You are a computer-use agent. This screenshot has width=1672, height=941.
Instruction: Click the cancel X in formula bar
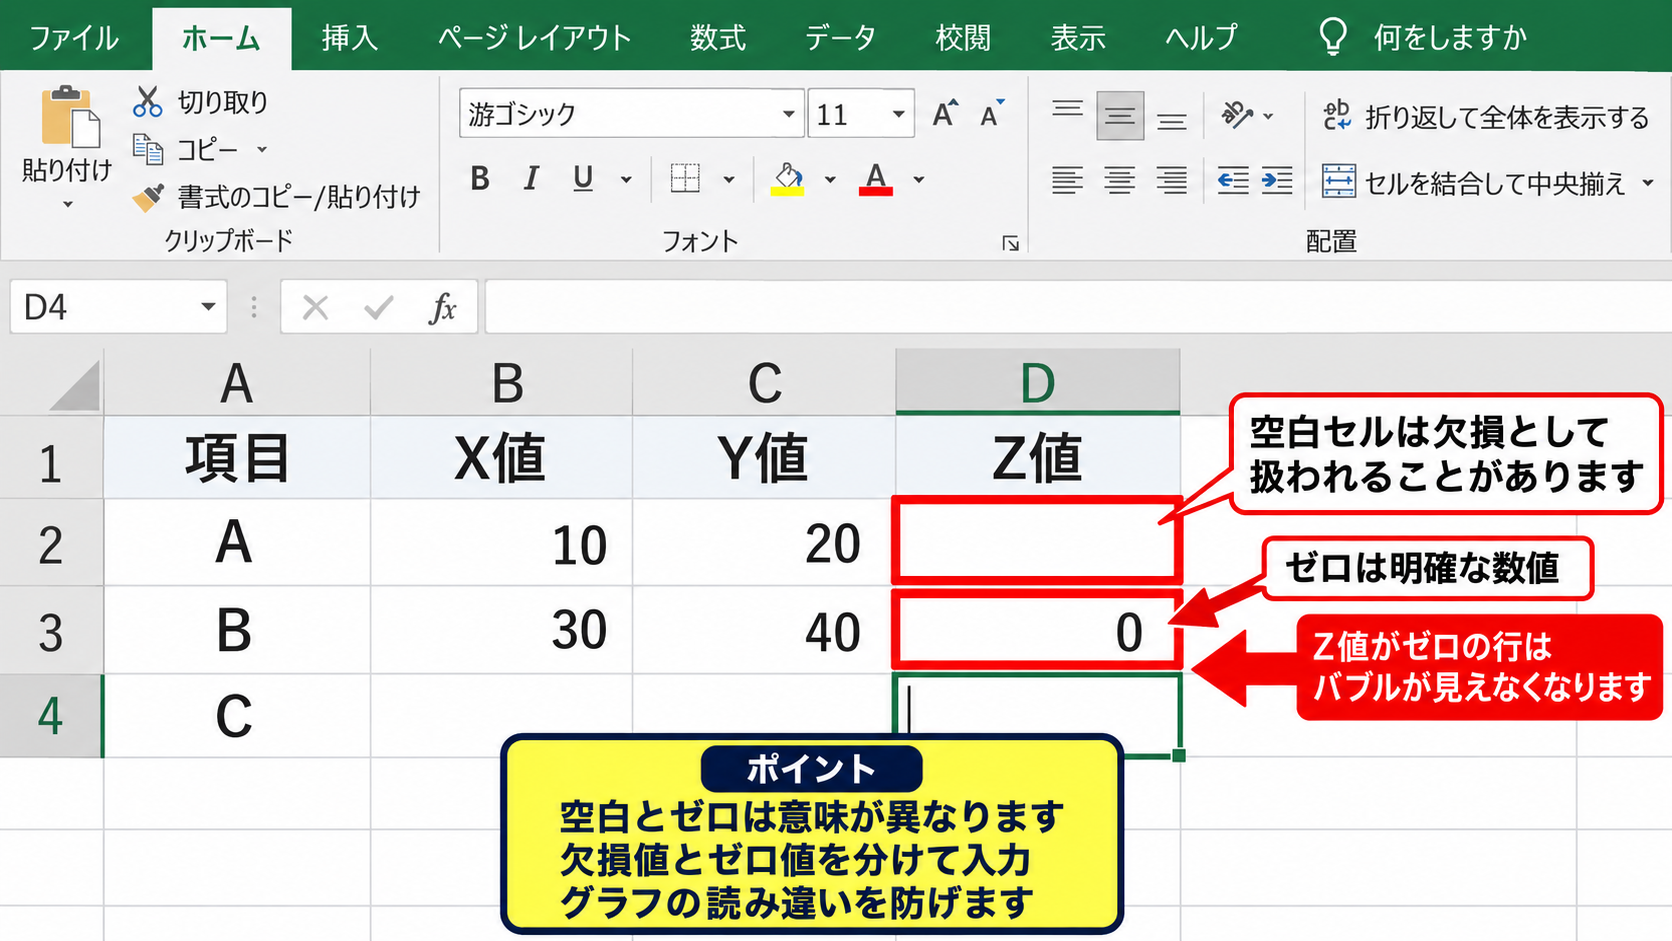point(315,307)
